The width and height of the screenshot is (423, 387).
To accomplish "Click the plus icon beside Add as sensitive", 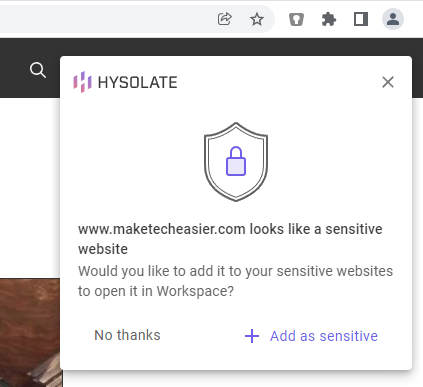I will [x=252, y=336].
